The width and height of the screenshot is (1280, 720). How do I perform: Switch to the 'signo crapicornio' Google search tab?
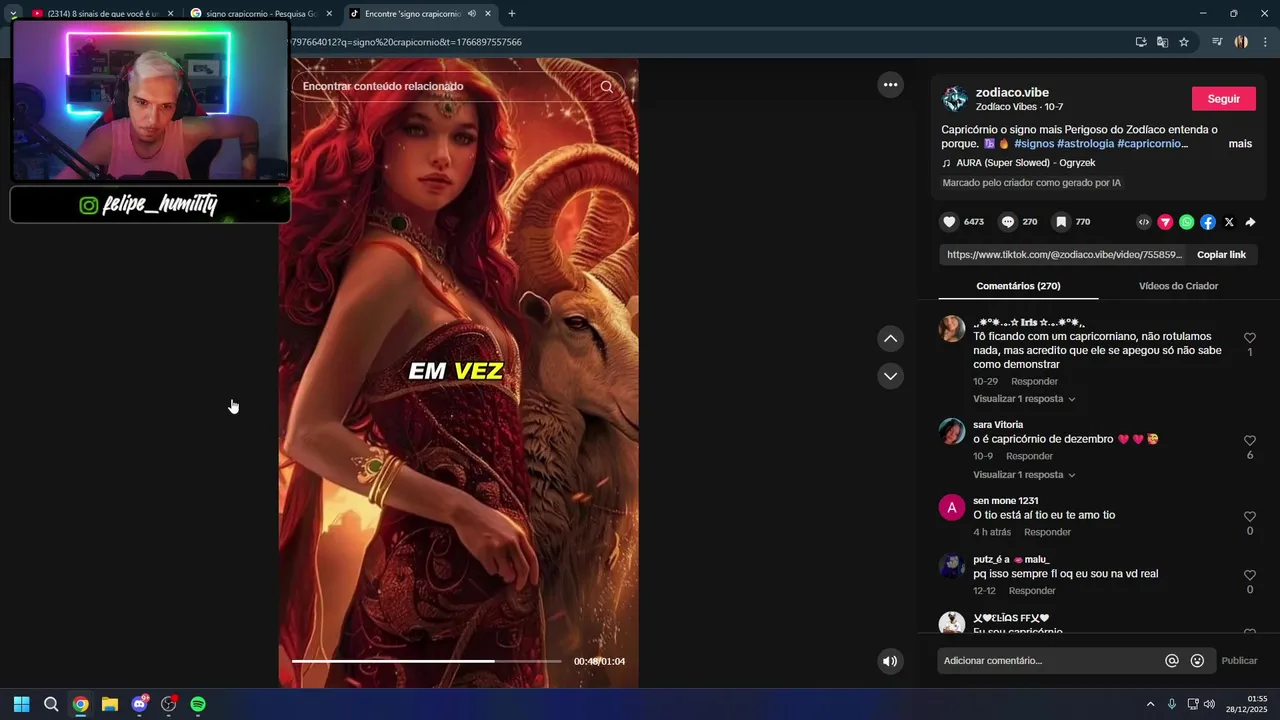260,14
